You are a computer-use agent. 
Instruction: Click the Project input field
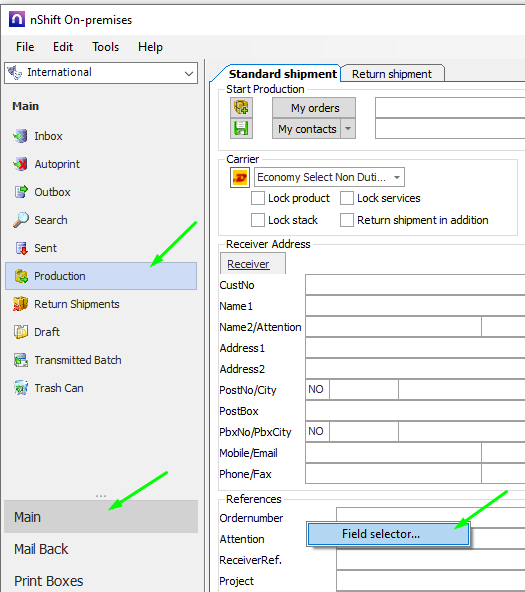431,581
